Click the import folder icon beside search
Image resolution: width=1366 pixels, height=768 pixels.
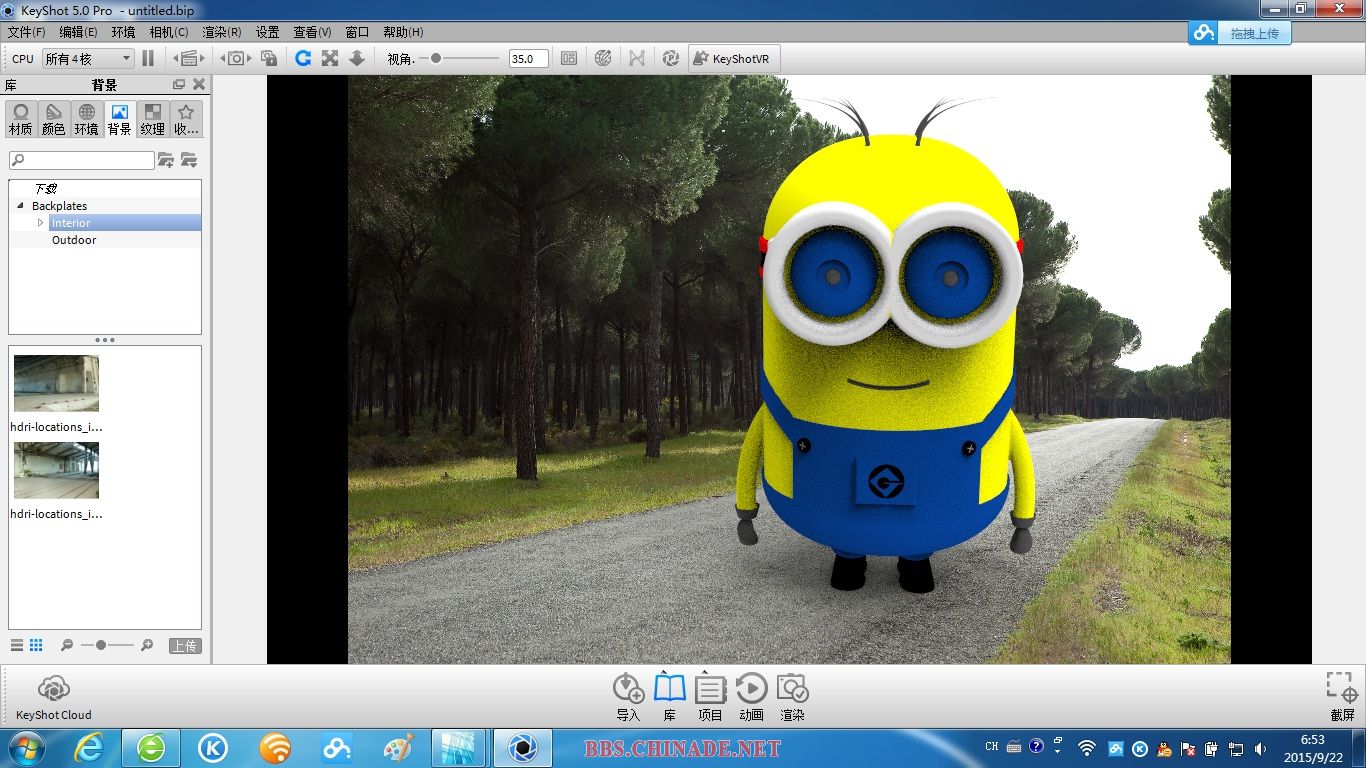[x=189, y=160]
